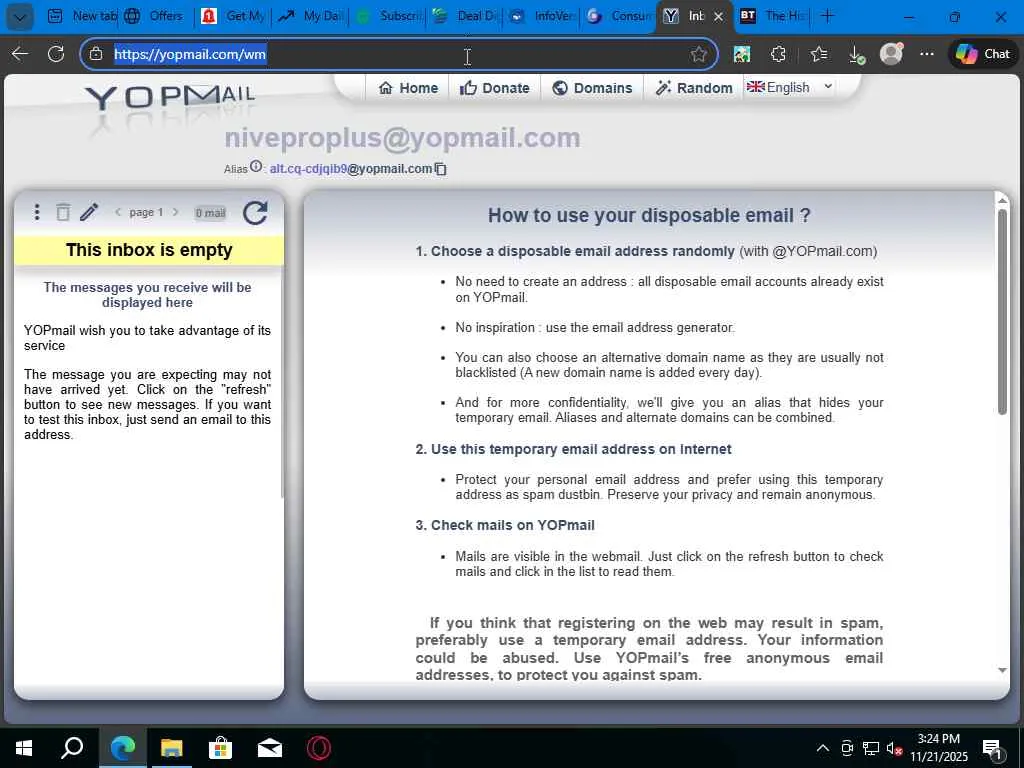The width and height of the screenshot is (1024, 768).
Task: Open the notification center icon
Action: pos(993,748)
